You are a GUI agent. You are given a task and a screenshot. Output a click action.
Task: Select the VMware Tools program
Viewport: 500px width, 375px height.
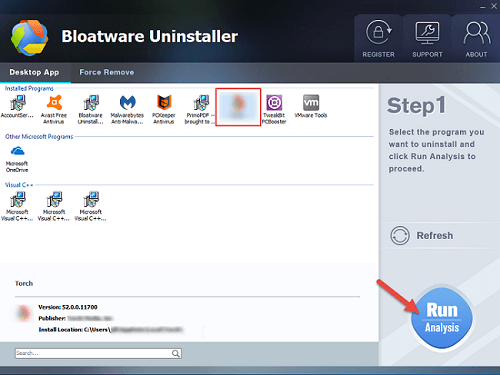point(311,106)
